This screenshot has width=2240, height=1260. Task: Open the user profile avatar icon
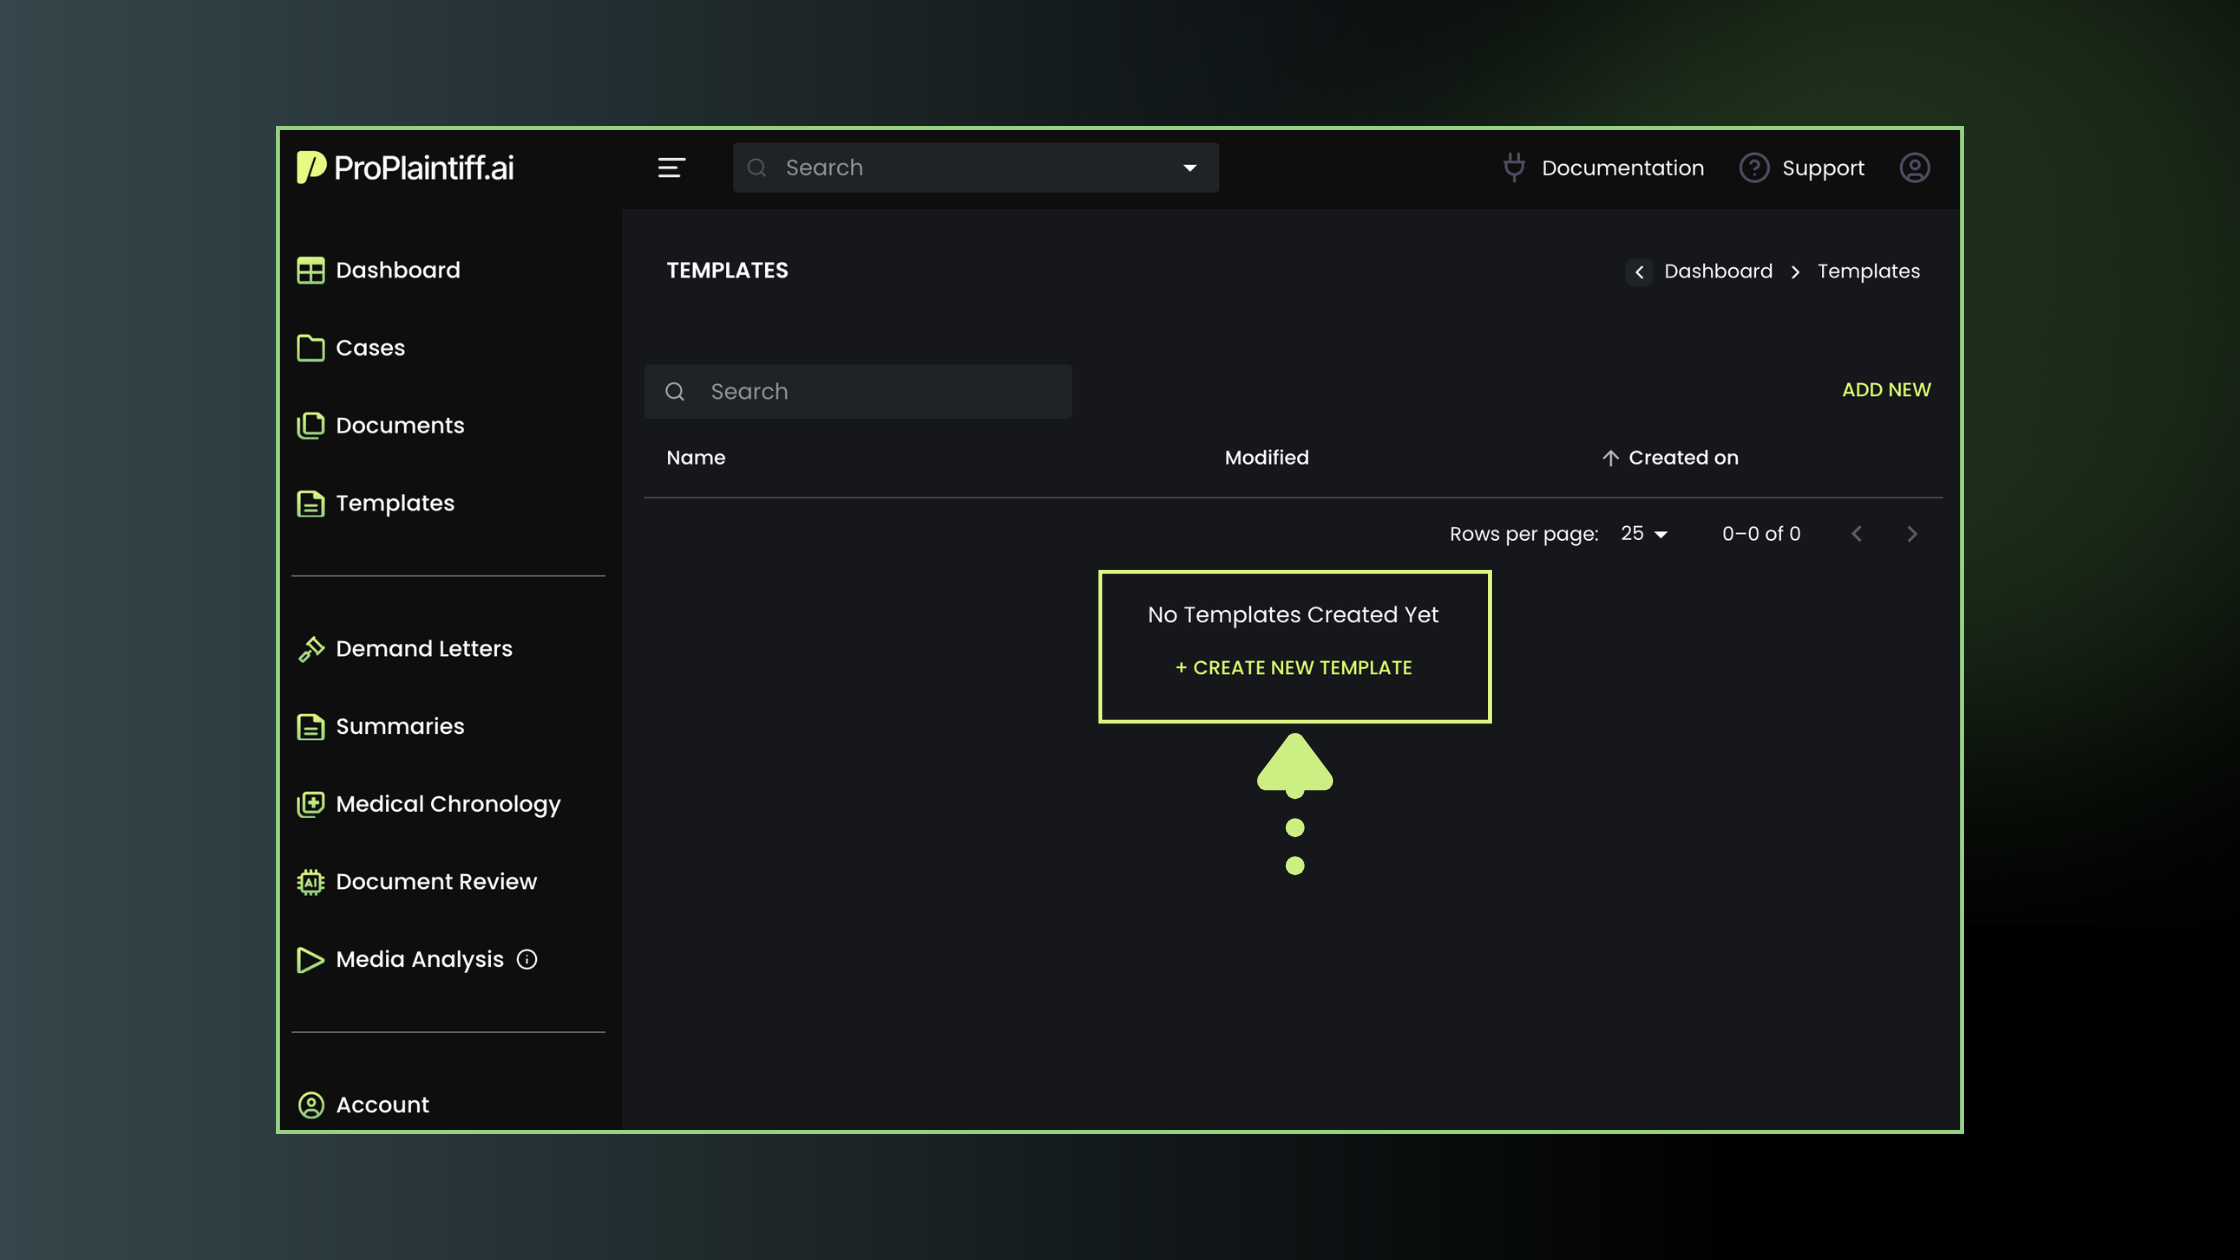[x=1914, y=168]
